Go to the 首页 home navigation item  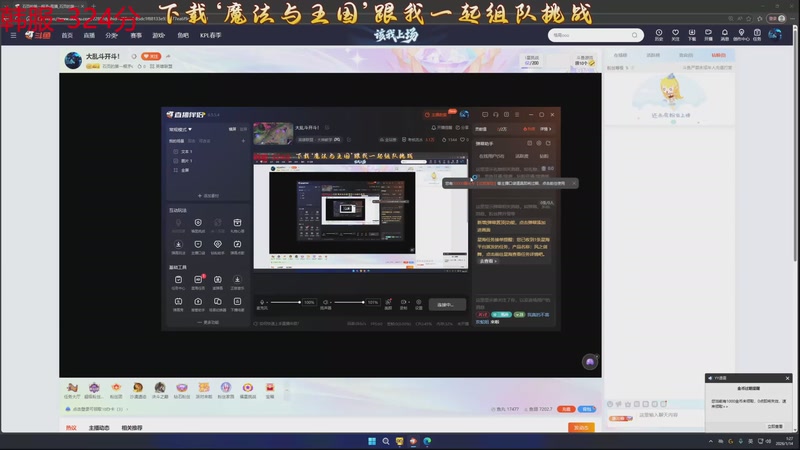pyautogui.click(x=67, y=35)
